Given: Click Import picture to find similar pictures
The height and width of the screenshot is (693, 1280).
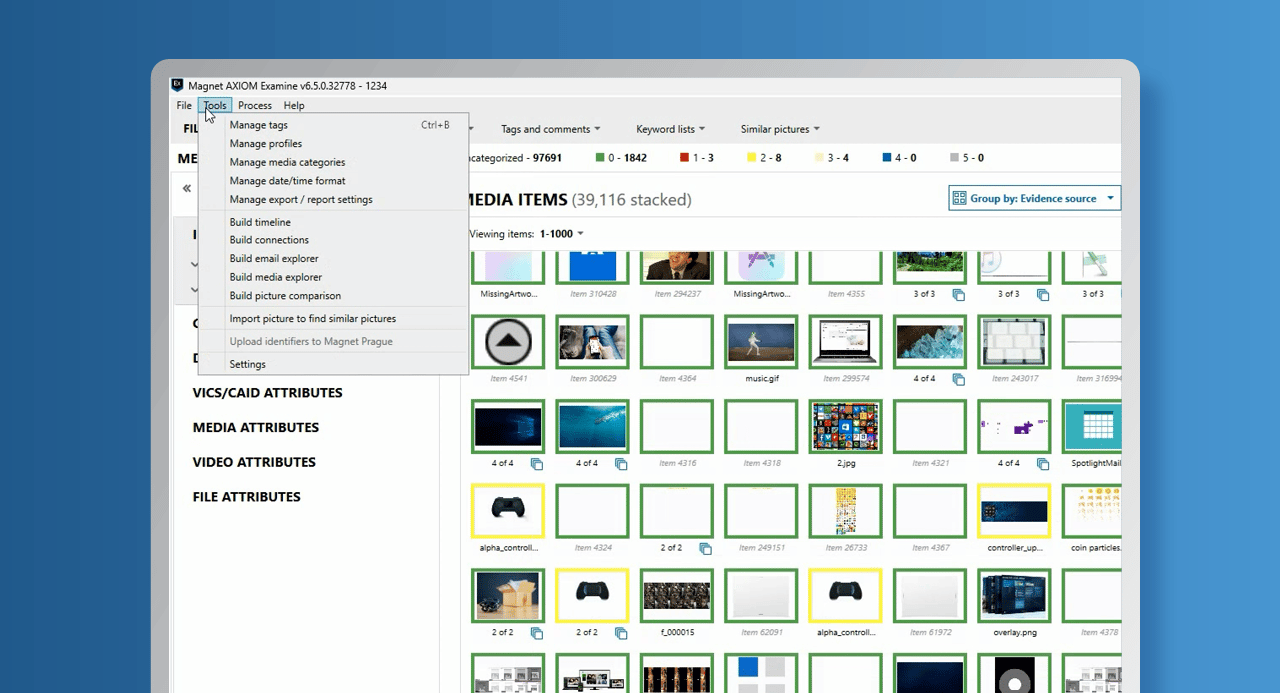Looking at the screenshot, I should pos(312,319).
